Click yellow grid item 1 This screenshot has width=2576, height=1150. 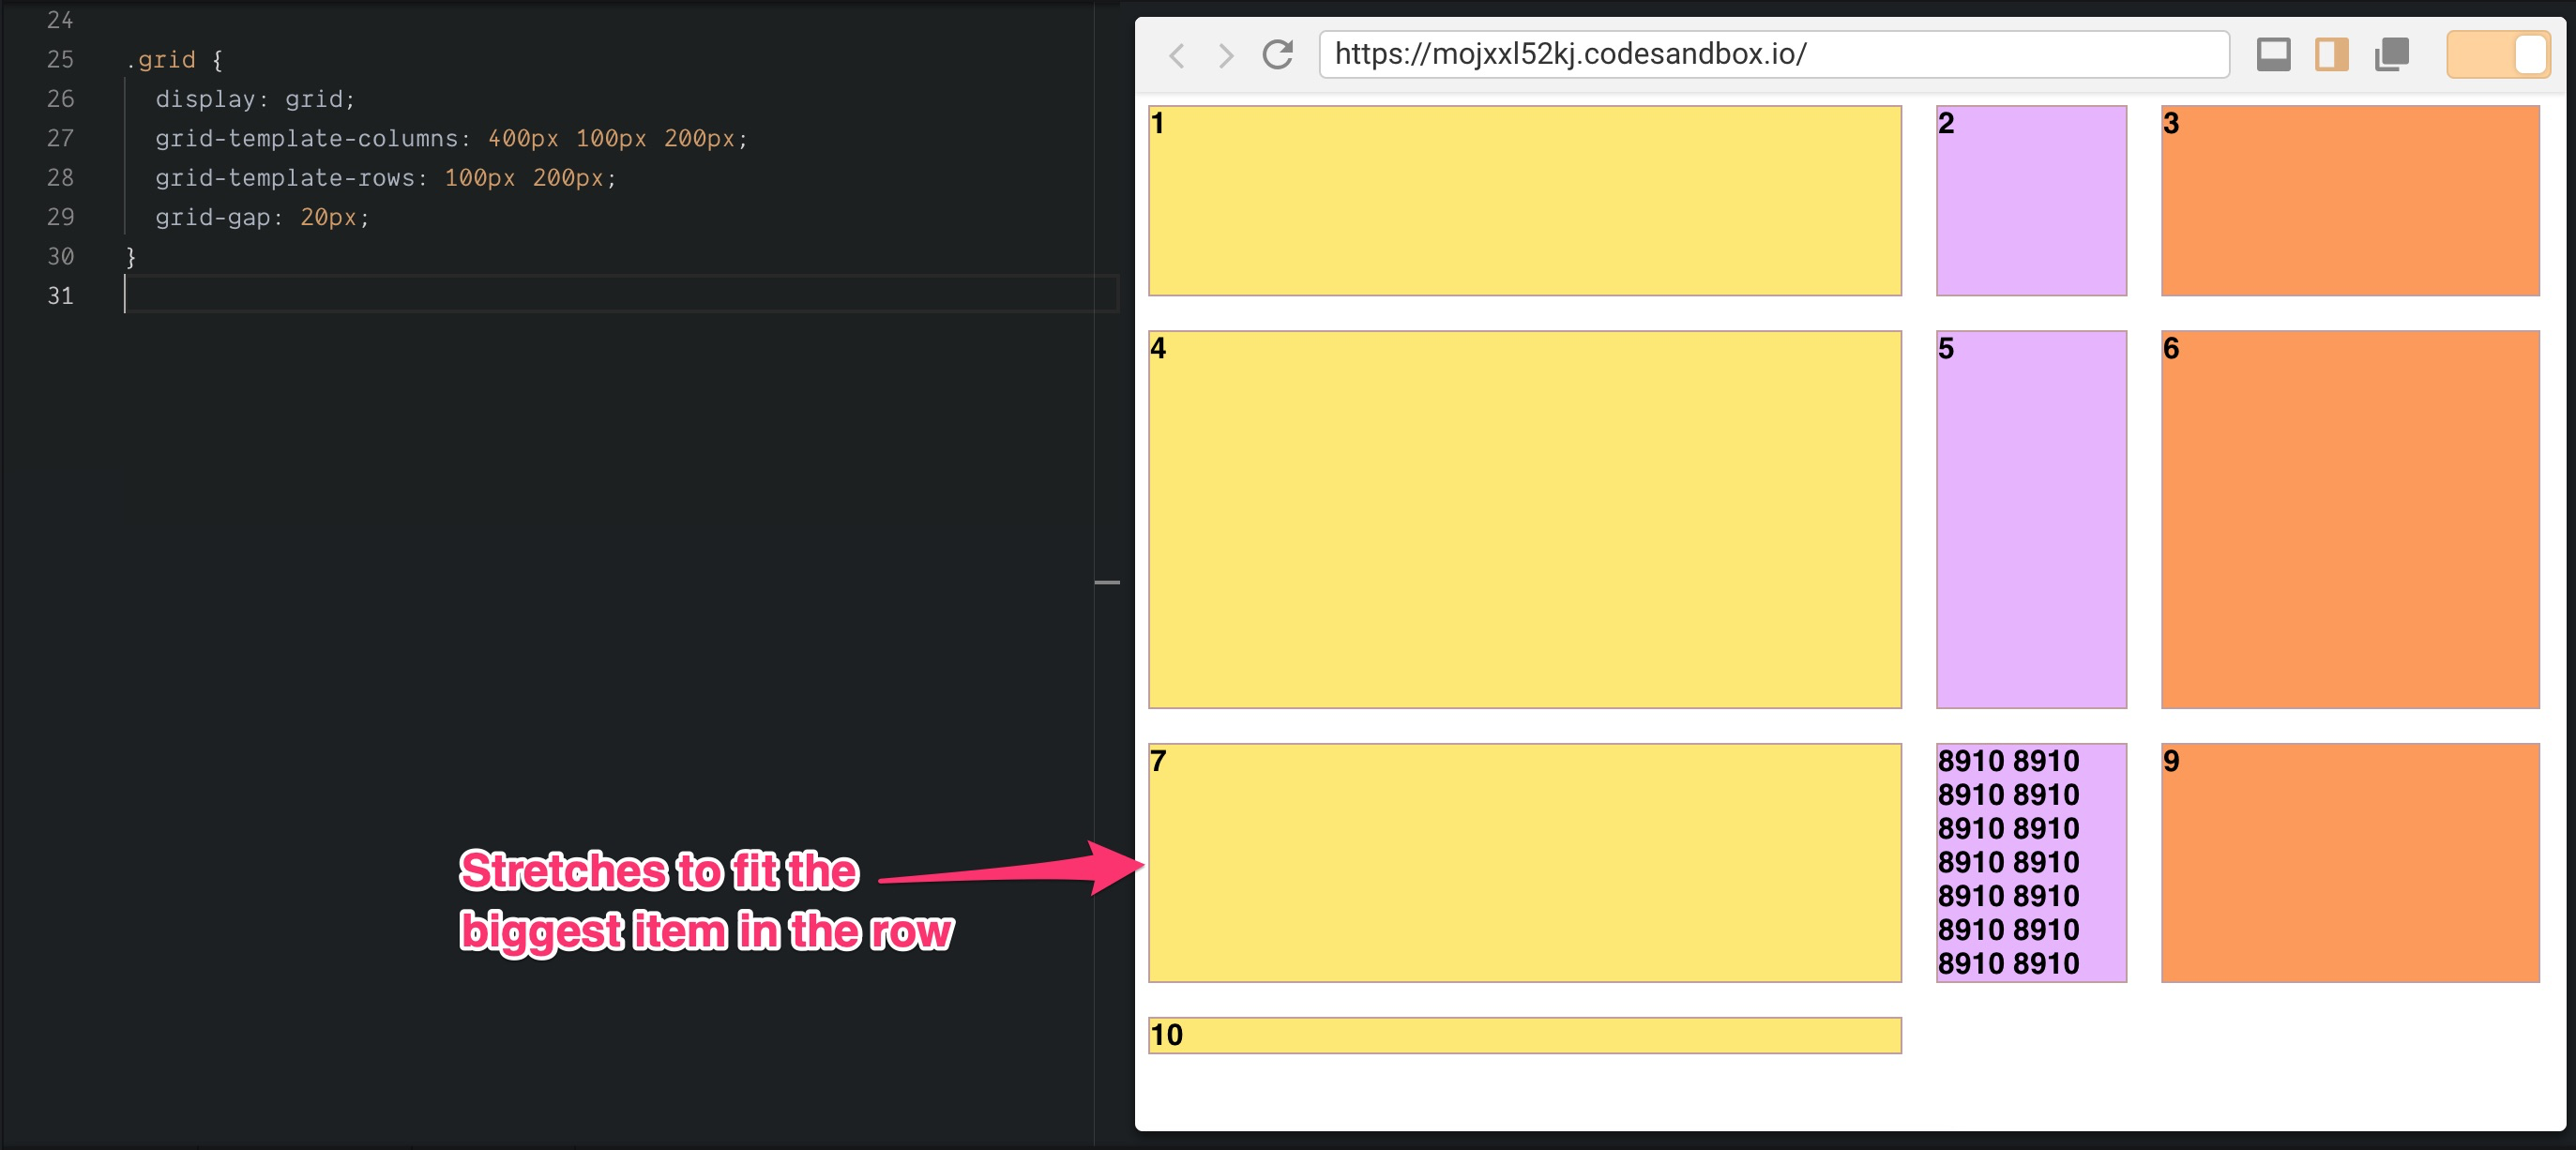click(x=1524, y=201)
